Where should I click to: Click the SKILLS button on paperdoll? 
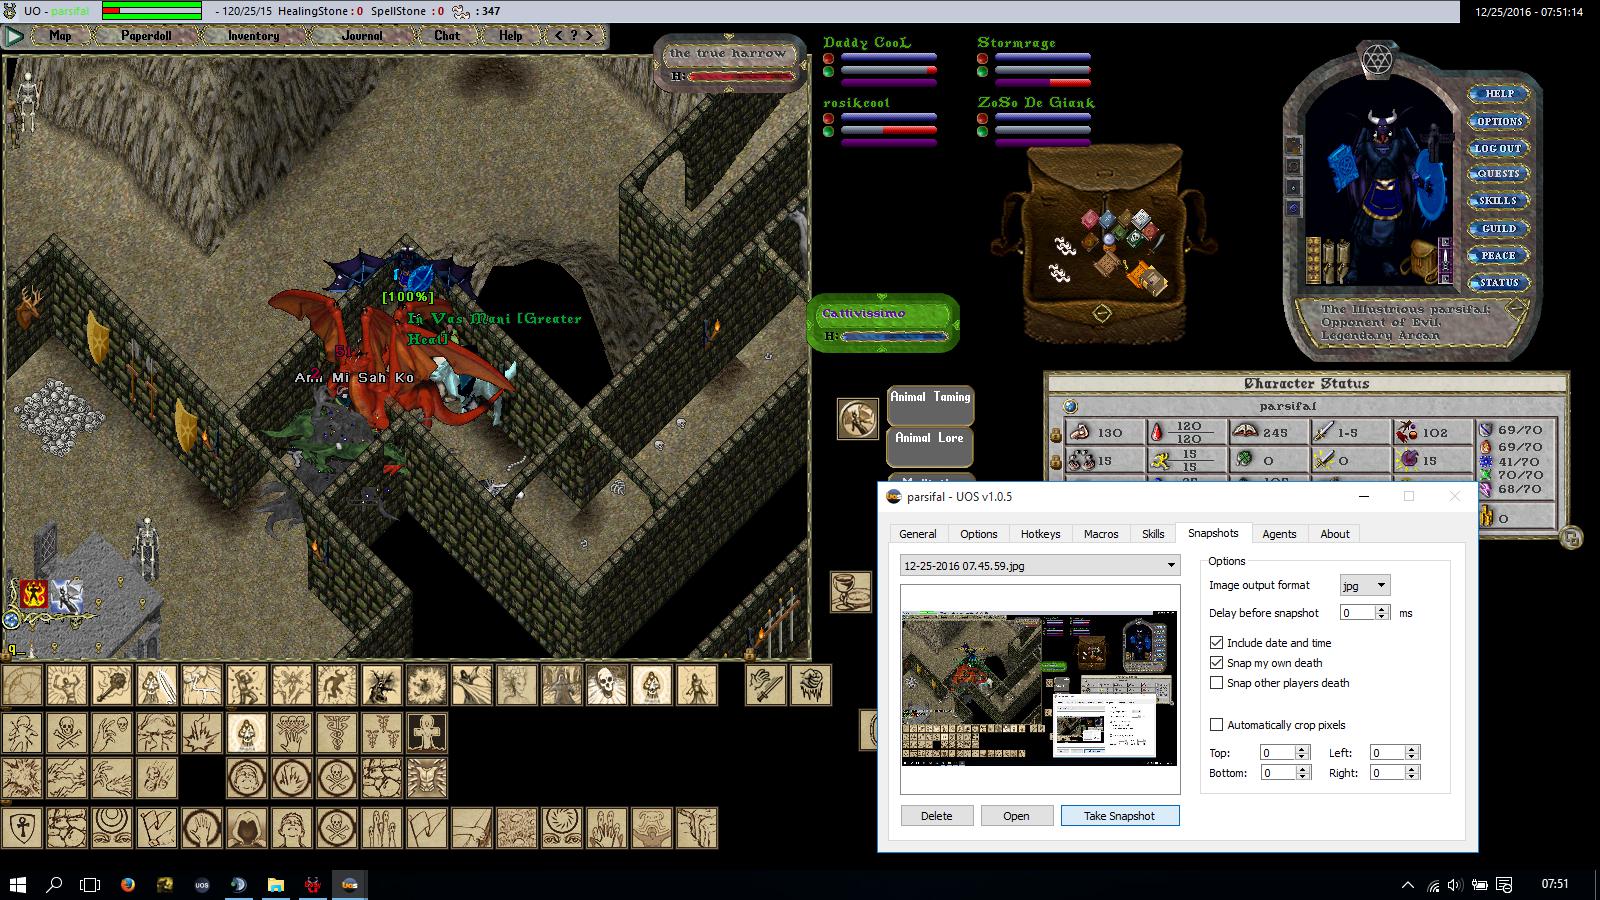pos(1498,201)
